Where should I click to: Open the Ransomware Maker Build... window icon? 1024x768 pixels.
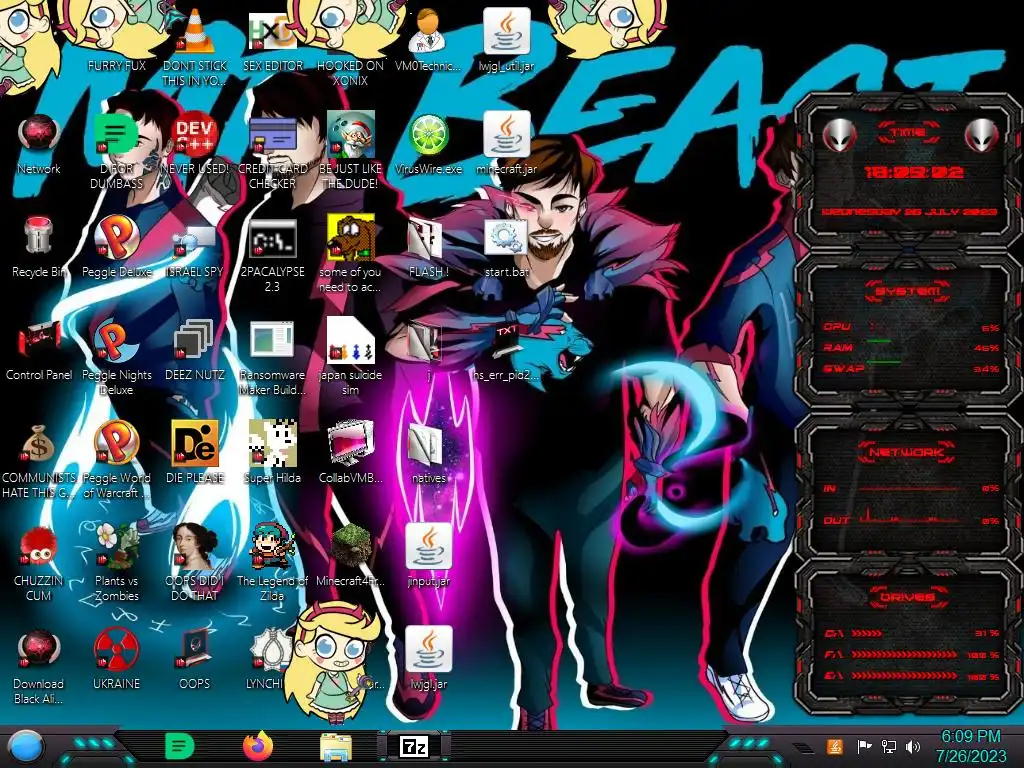pyautogui.click(x=273, y=341)
